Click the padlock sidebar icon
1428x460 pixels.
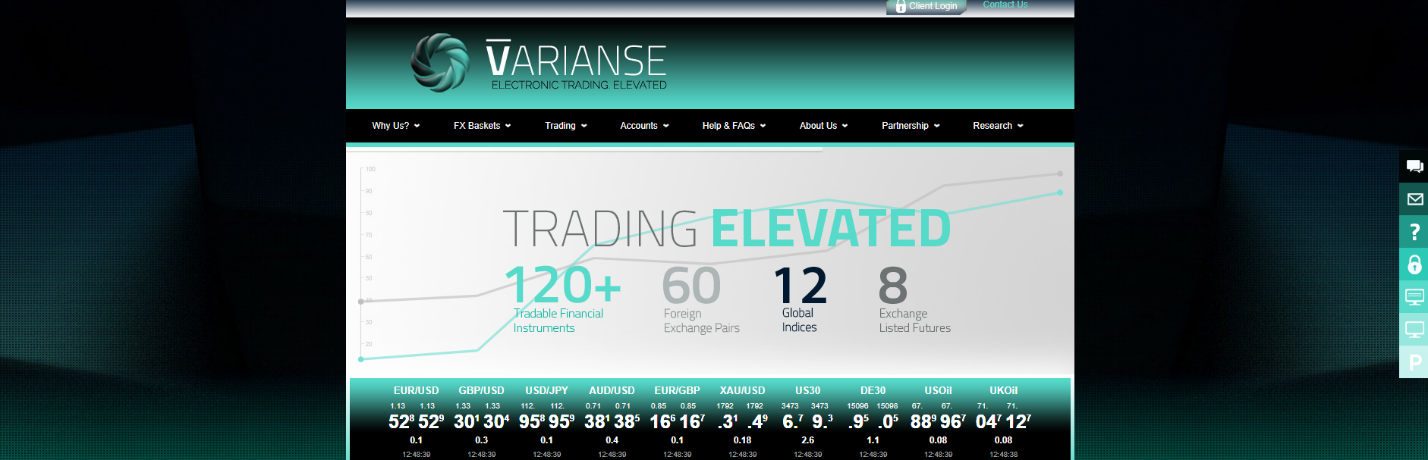[1414, 264]
